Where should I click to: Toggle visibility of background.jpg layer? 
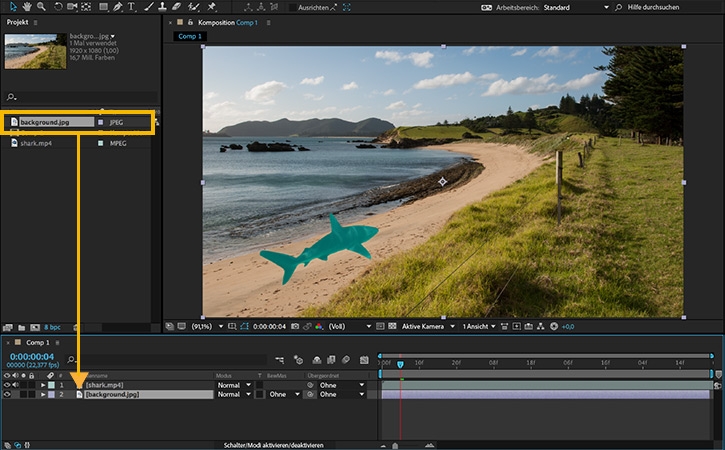click(8, 395)
